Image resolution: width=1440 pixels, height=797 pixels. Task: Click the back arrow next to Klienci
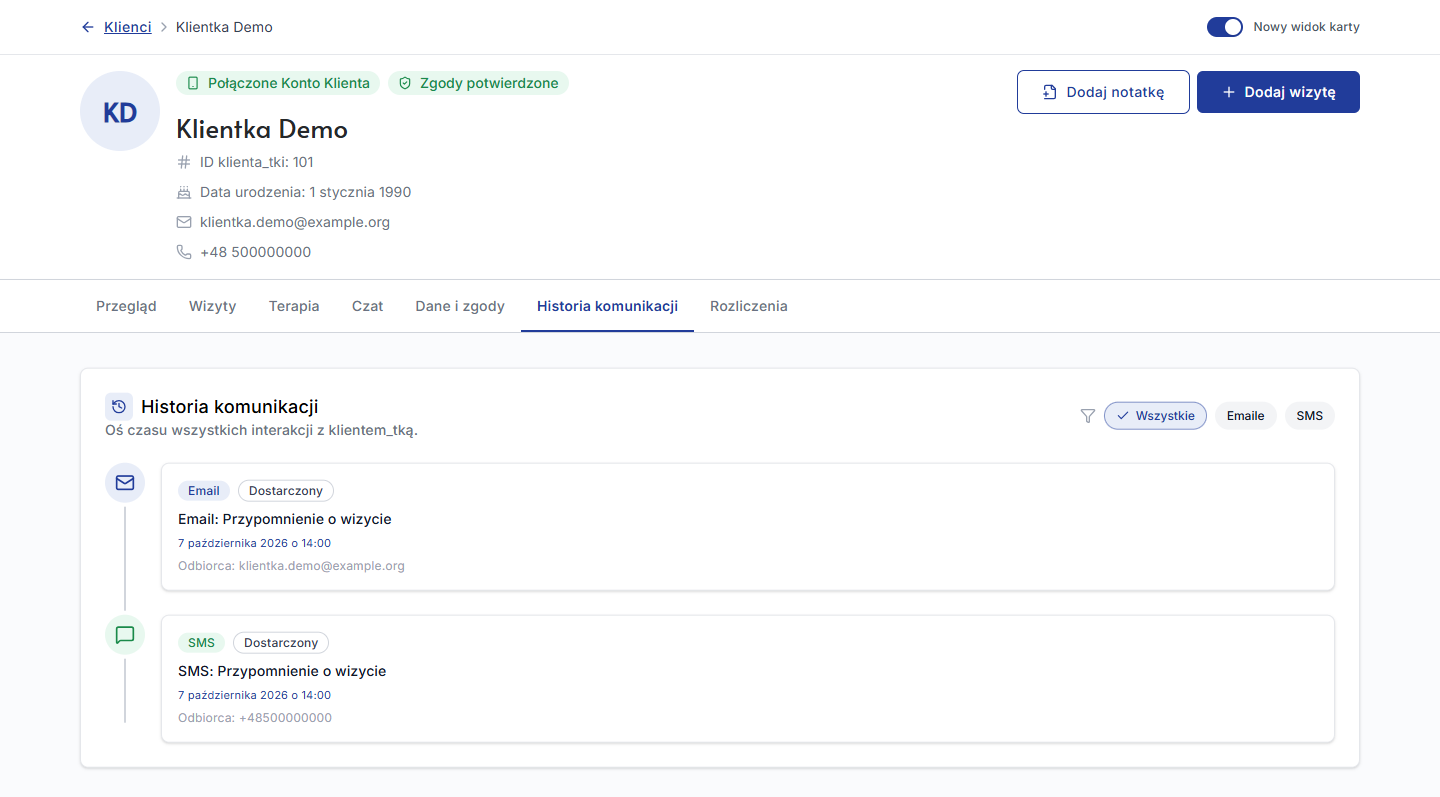[88, 27]
